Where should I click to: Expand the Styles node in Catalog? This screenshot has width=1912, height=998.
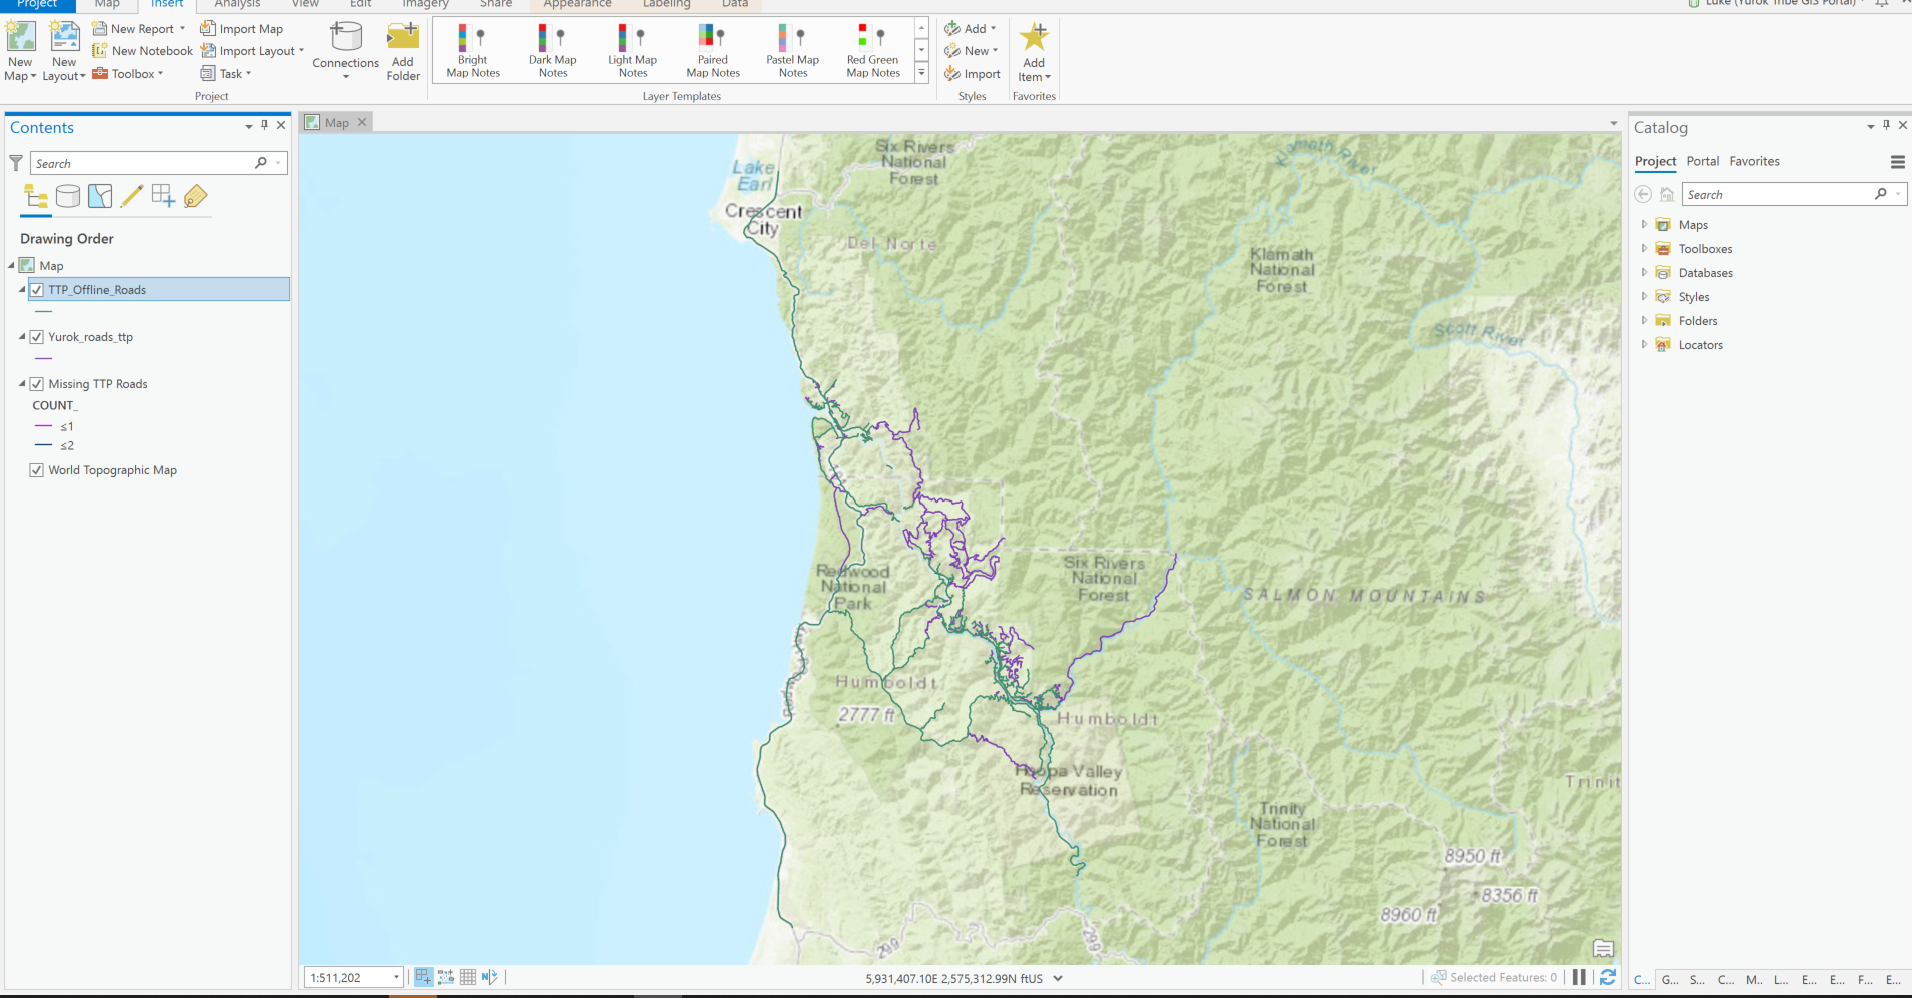click(x=1644, y=296)
